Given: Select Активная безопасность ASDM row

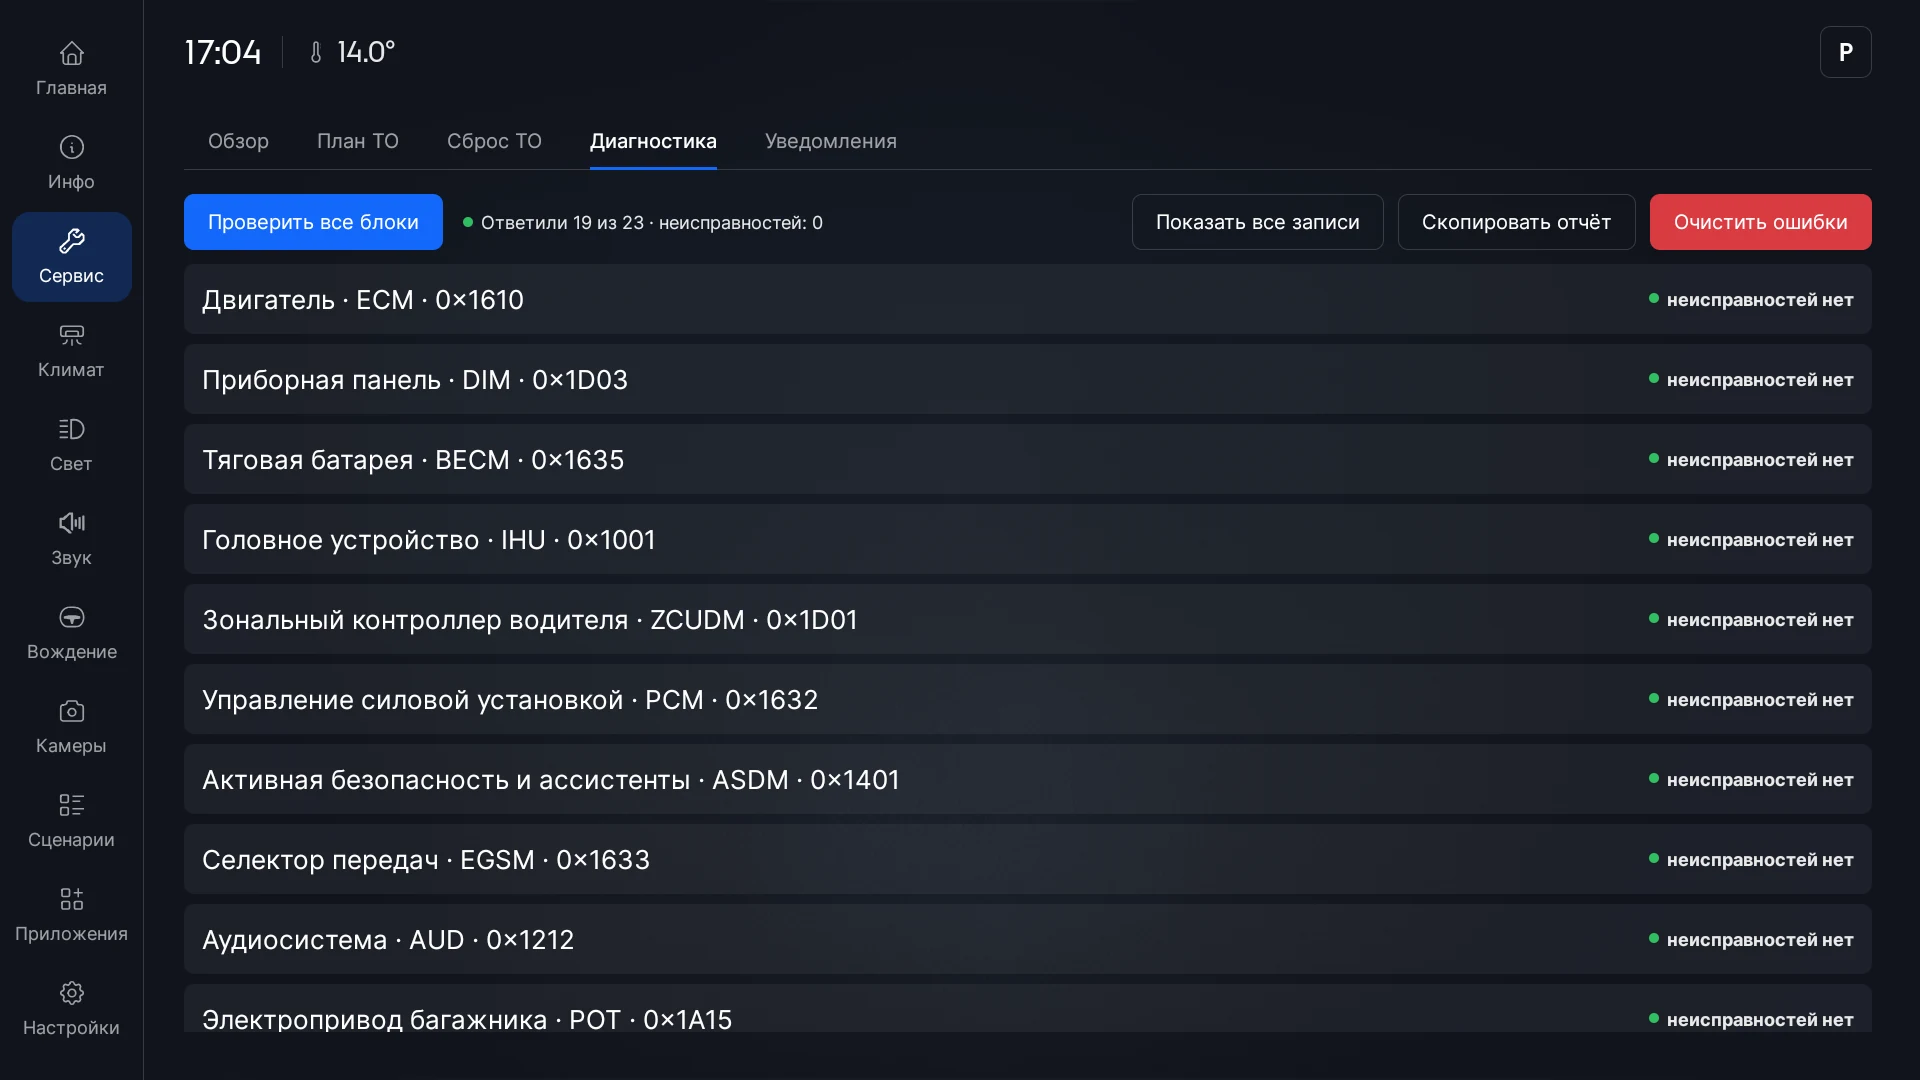Looking at the screenshot, I should 1027,779.
